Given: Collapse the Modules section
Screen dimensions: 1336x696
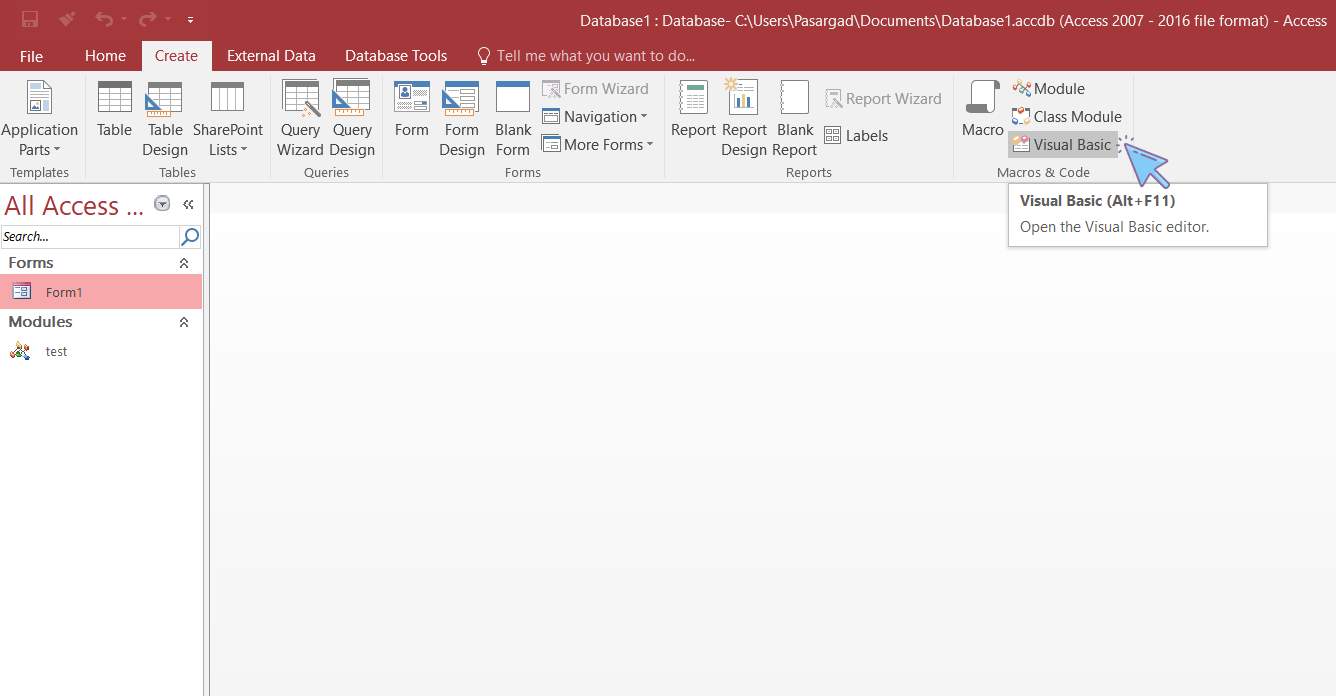Looking at the screenshot, I should (183, 321).
